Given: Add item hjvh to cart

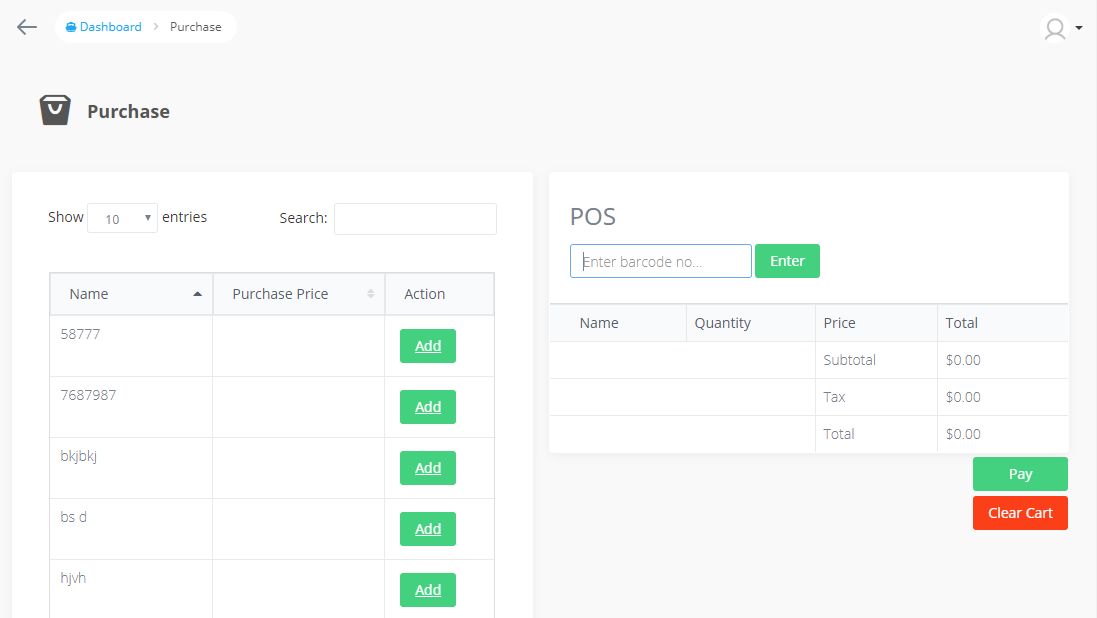Looking at the screenshot, I should pos(428,590).
